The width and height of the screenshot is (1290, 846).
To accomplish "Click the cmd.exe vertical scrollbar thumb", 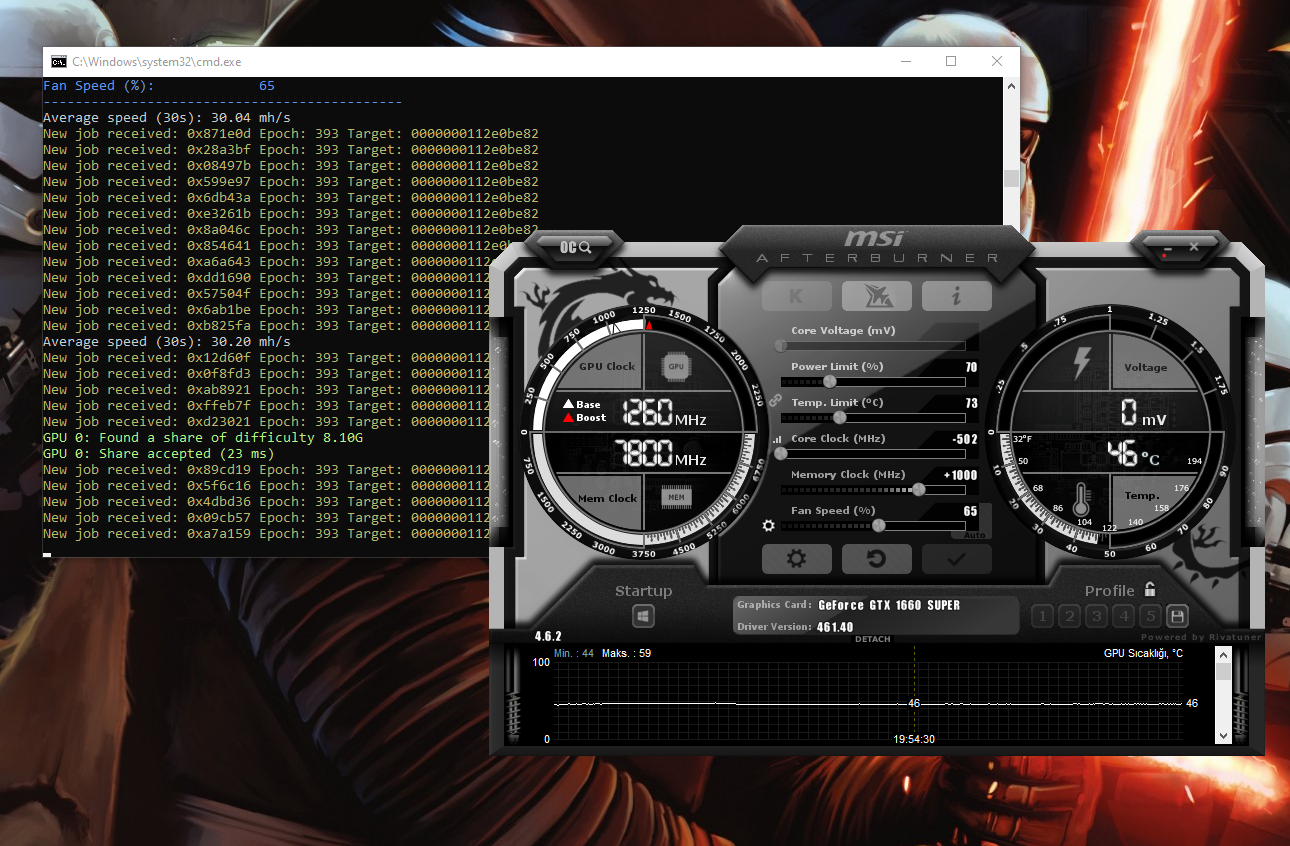I will coord(1011,178).
